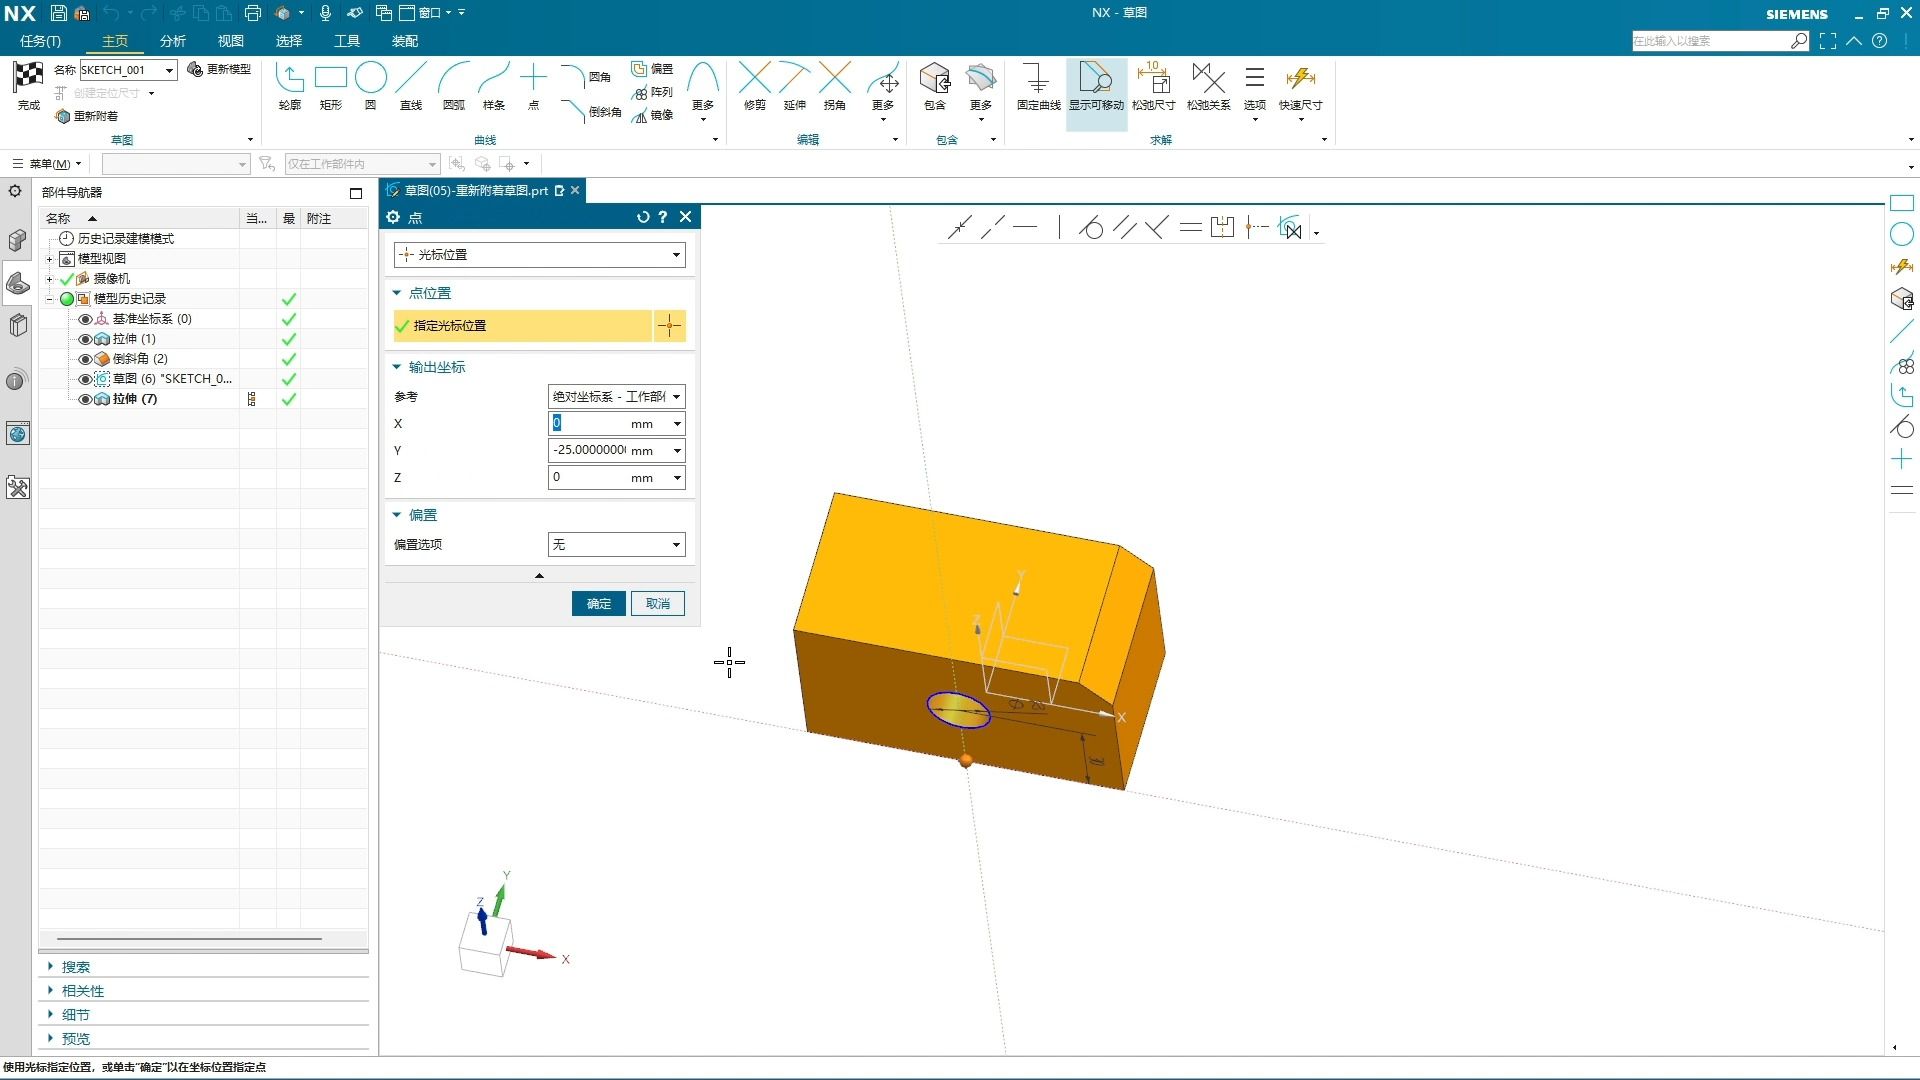Reset the 点 dialog with reset icon

click(x=643, y=217)
